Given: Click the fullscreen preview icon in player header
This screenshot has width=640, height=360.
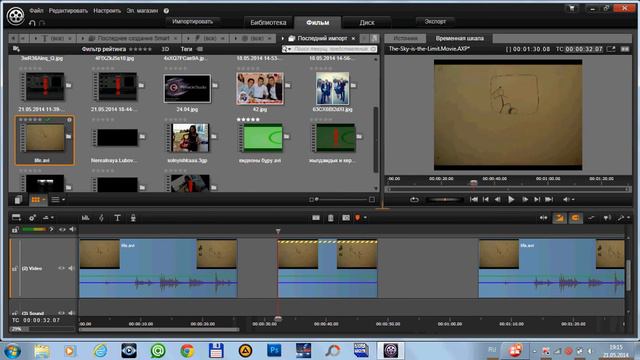Looking at the screenshot, I should coord(611,49).
